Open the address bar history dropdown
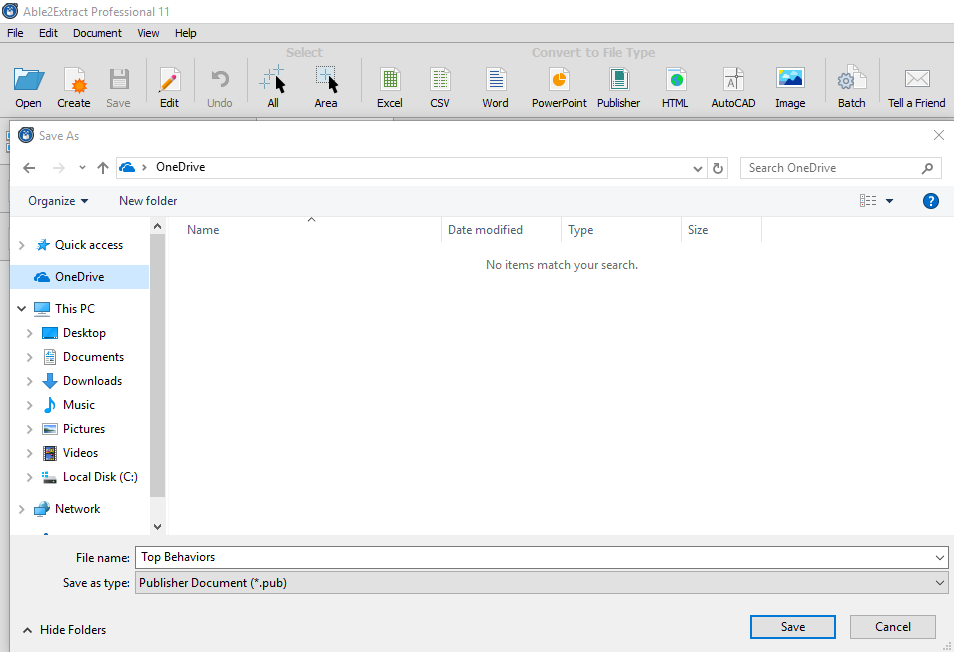The width and height of the screenshot is (954, 652). 698,168
